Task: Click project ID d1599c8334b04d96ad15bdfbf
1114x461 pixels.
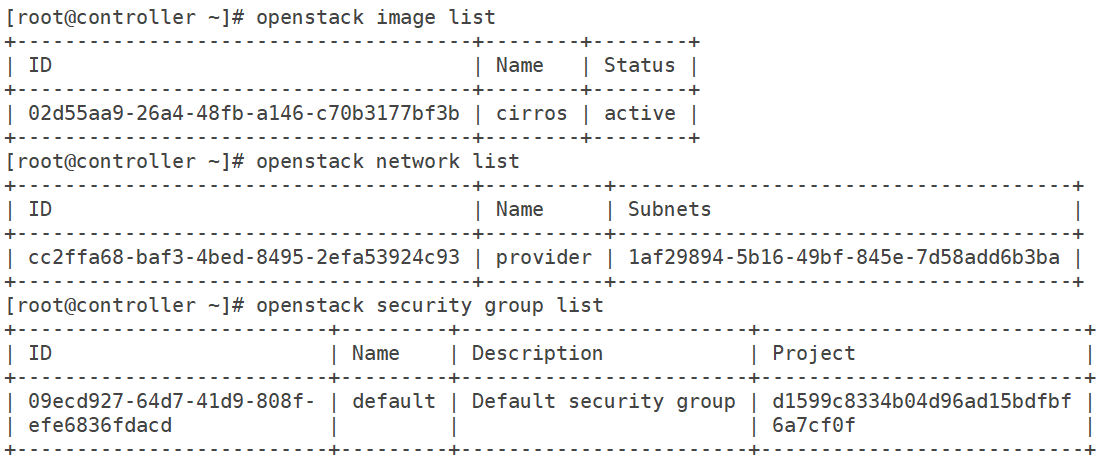Action: [921, 402]
